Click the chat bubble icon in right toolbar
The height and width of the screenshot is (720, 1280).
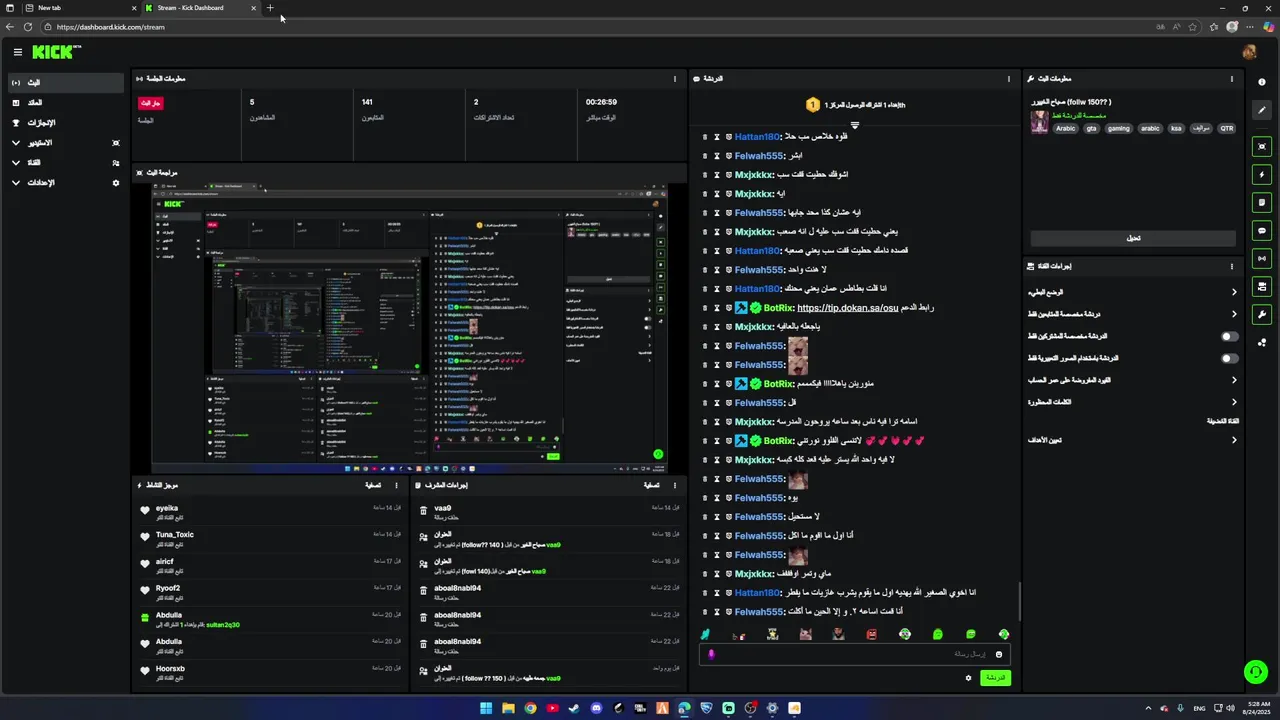[x=1262, y=230]
